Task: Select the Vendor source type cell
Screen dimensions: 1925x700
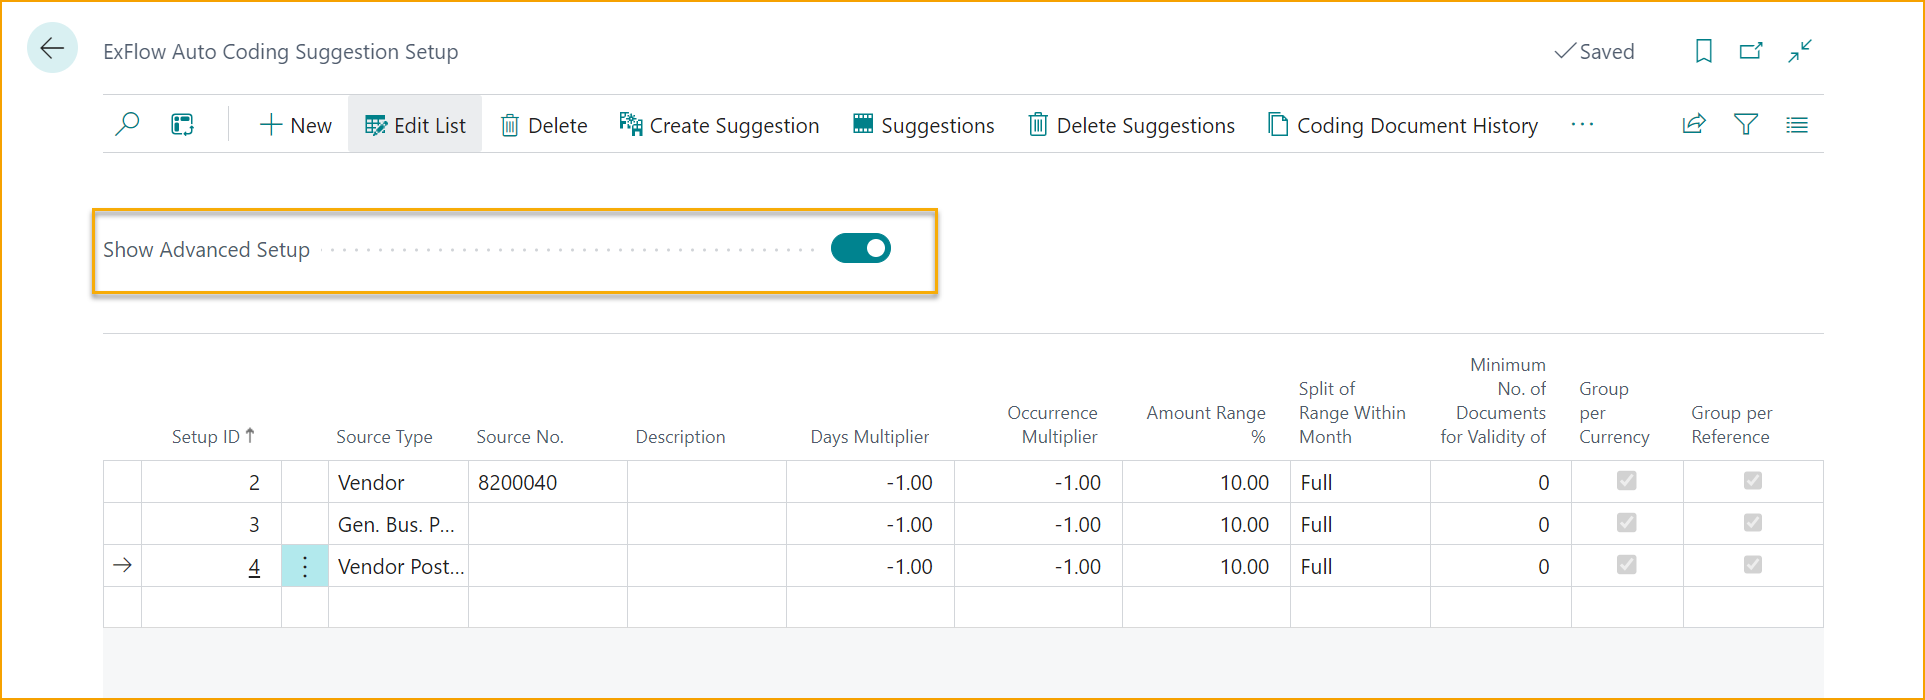Action: point(398,482)
